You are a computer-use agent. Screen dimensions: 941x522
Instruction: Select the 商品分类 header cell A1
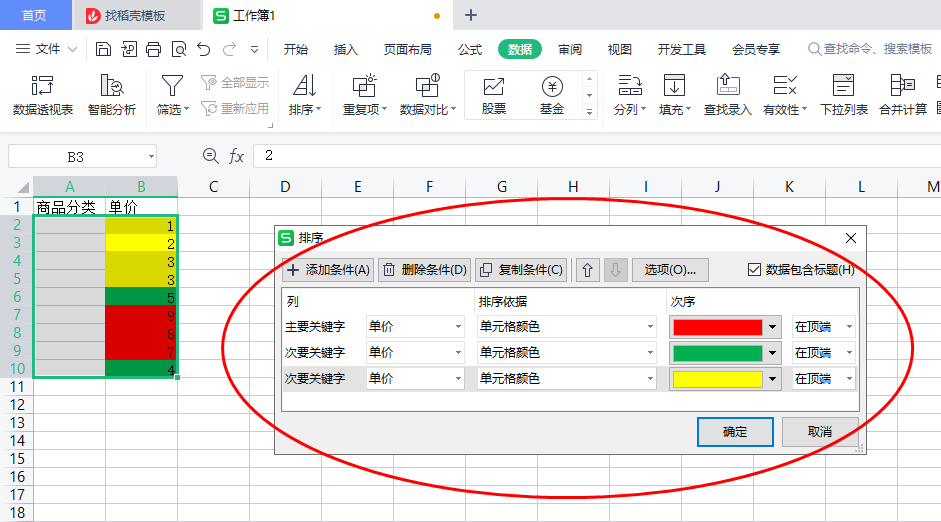pos(69,207)
